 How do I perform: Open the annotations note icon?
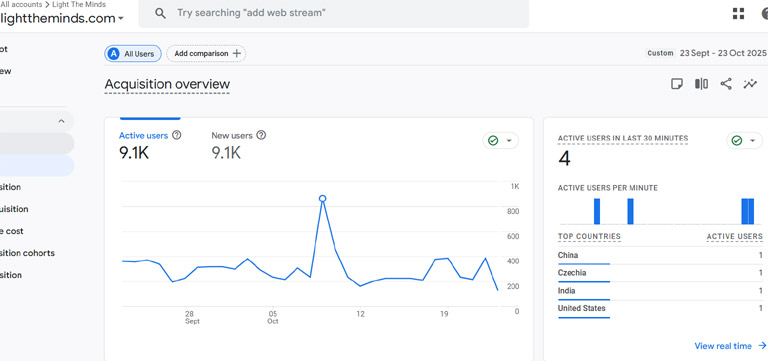pyautogui.click(x=676, y=84)
